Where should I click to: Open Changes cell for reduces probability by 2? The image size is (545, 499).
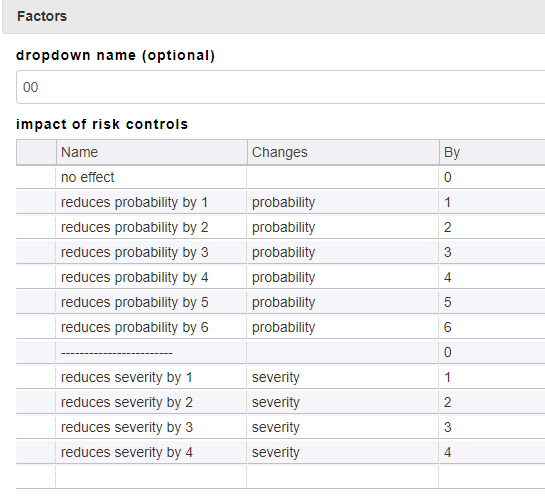click(x=343, y=227)
